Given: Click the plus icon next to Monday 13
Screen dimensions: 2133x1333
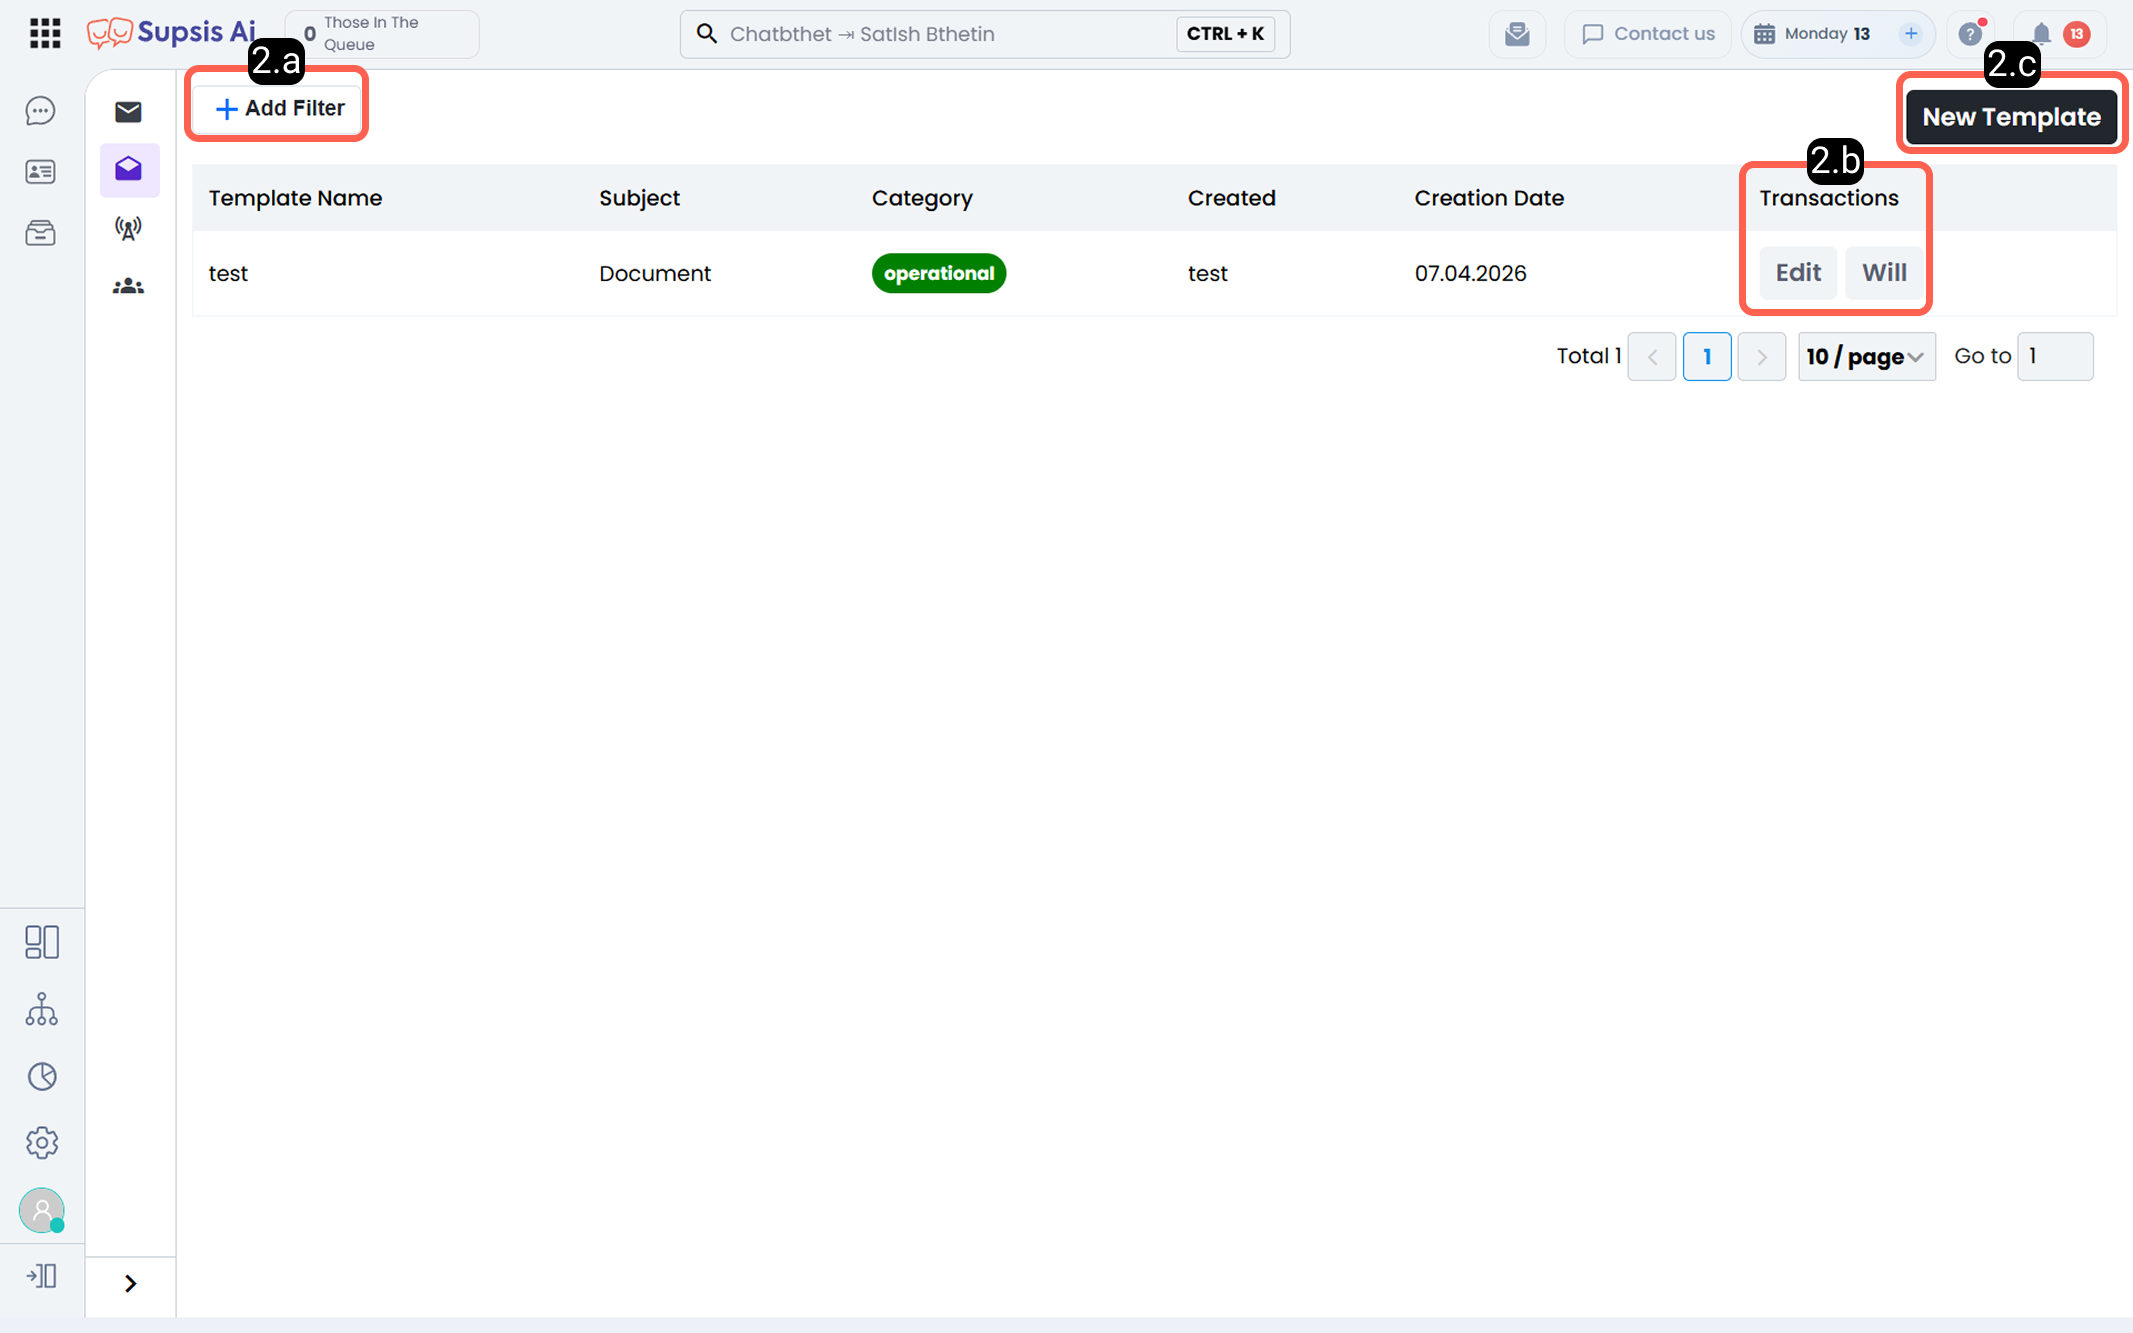Looking at the screenshot, I should pos(1910,34).
